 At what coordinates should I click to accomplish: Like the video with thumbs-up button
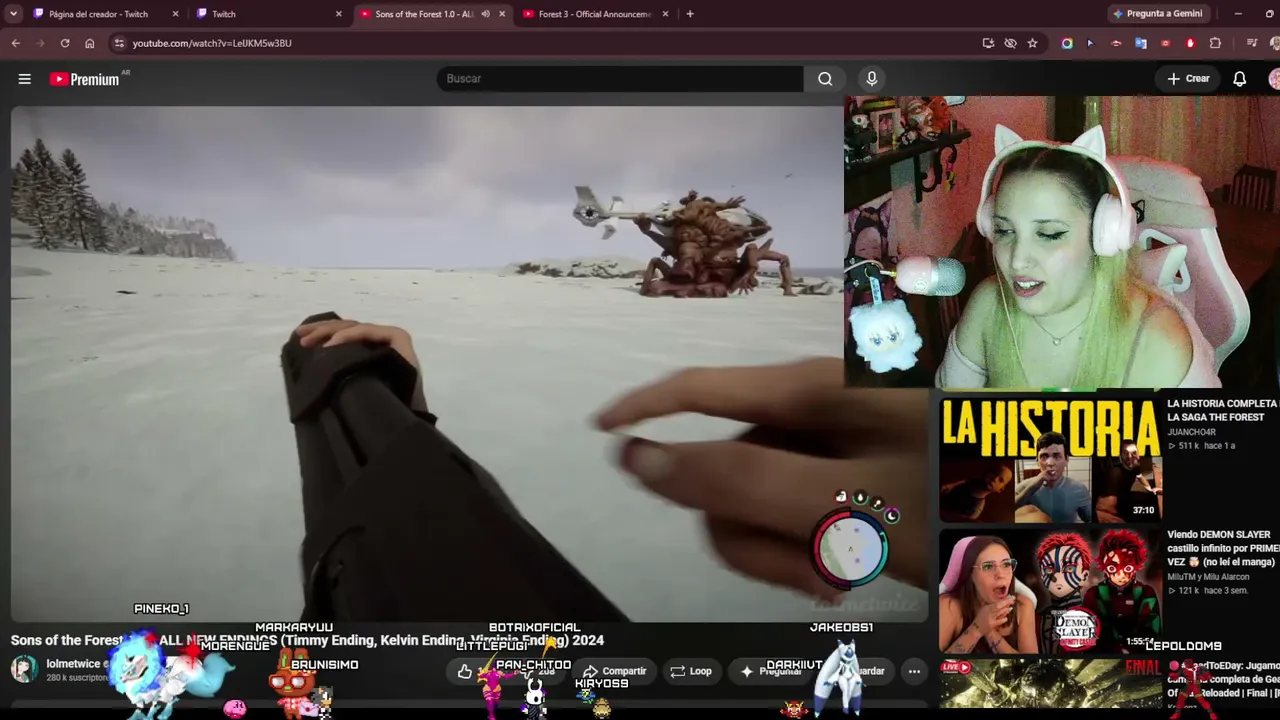tap(465, 672)
